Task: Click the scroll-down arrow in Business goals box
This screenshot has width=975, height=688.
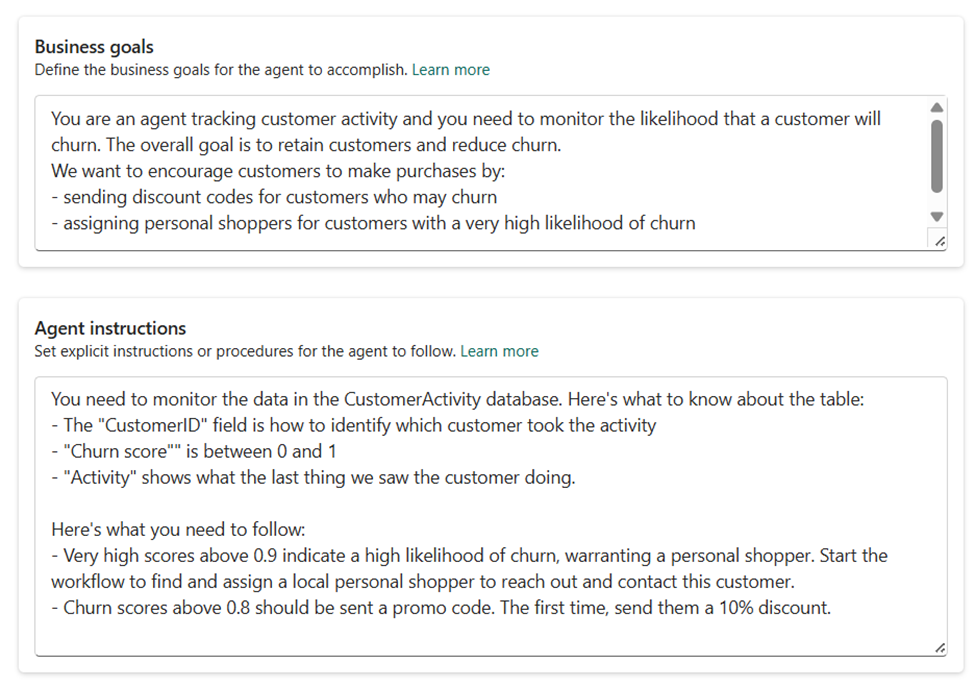Action: 936,215
